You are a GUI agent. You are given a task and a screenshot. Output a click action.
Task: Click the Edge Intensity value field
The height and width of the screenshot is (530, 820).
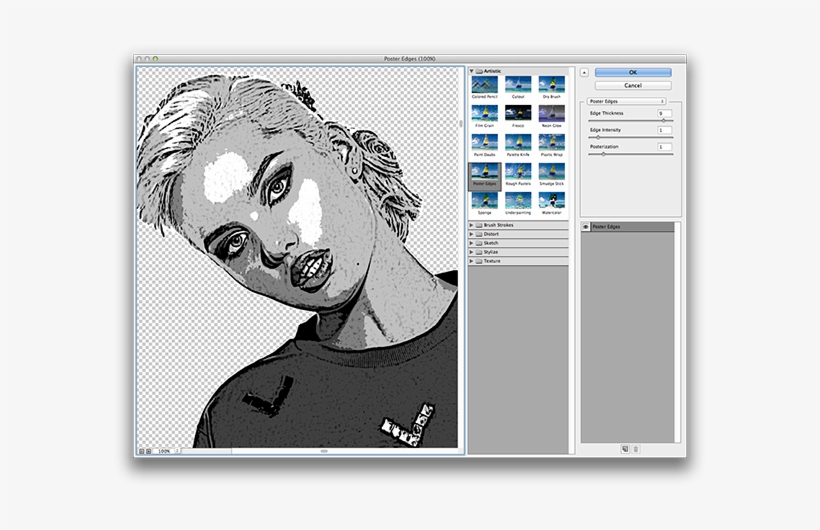[x=664, y=130]
